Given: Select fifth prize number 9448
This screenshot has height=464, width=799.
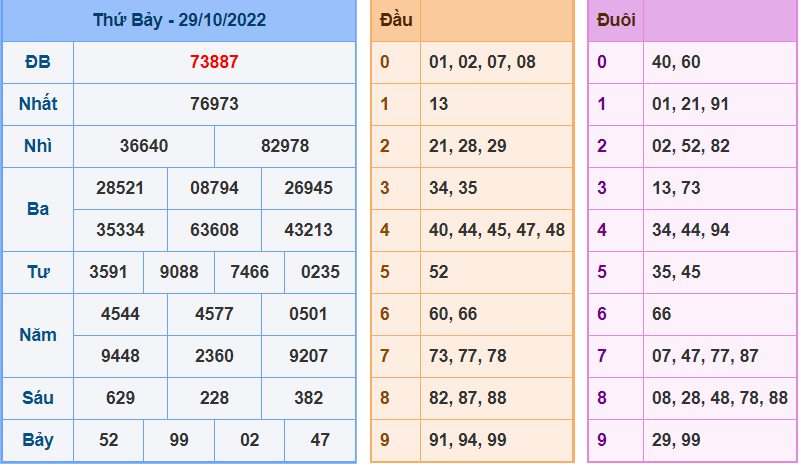Looking at the screenshot, I should pos(120,356).
